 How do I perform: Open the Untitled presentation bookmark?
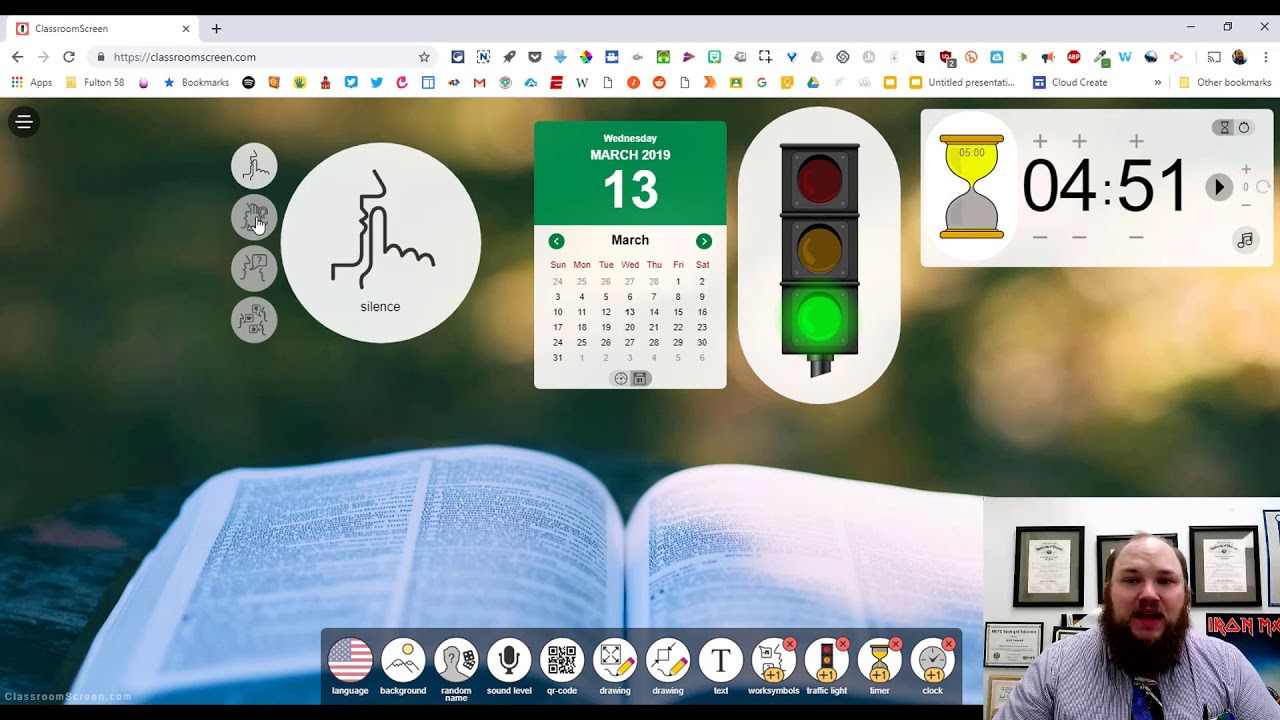[962, 82]
